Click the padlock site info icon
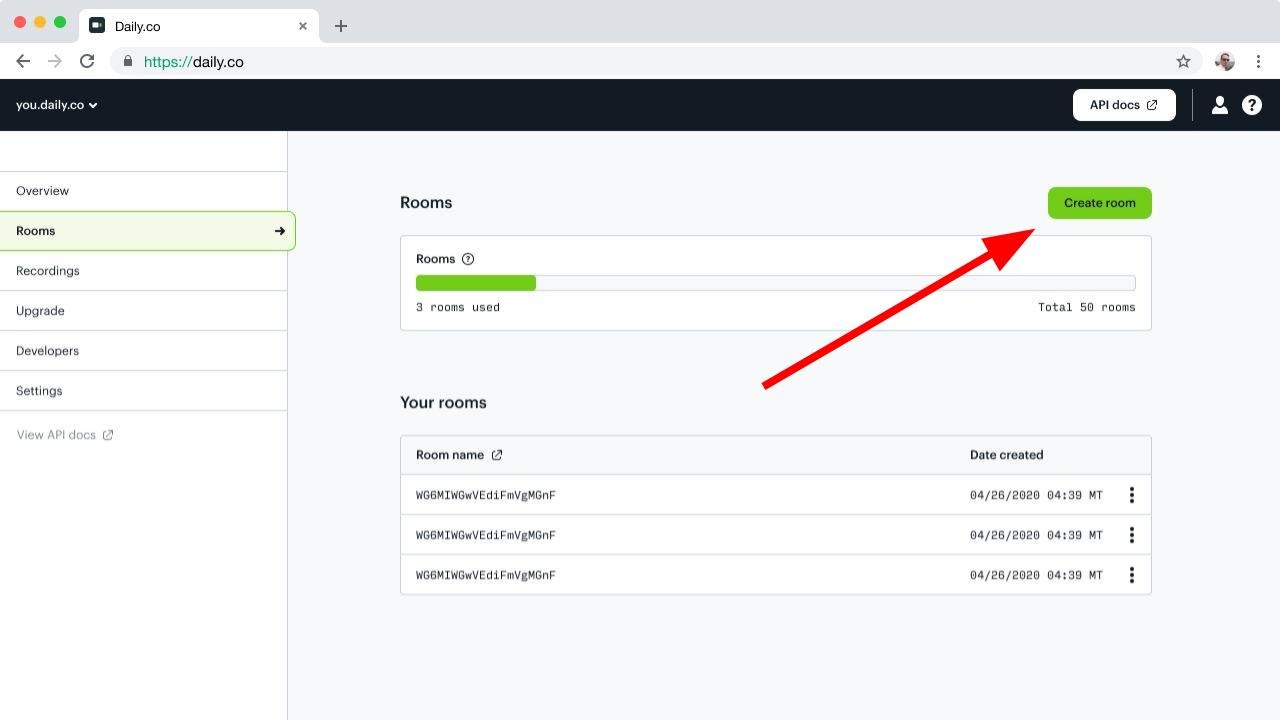 click(128, 61)
